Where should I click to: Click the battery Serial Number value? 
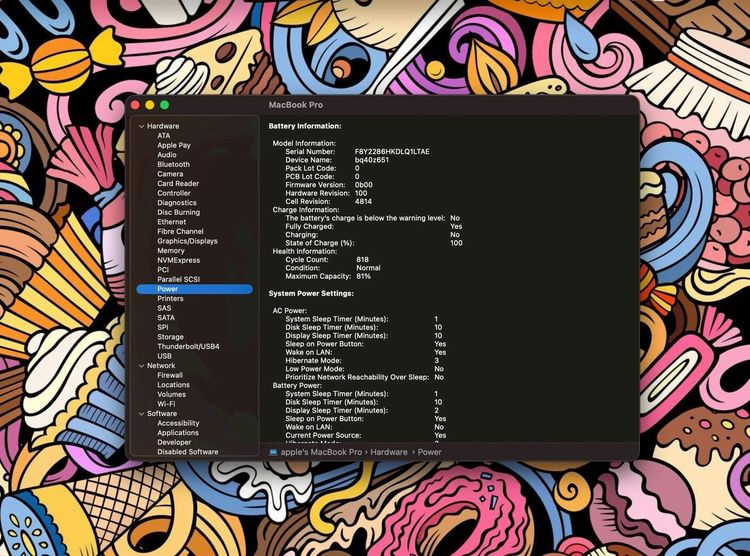coord(392,151)
